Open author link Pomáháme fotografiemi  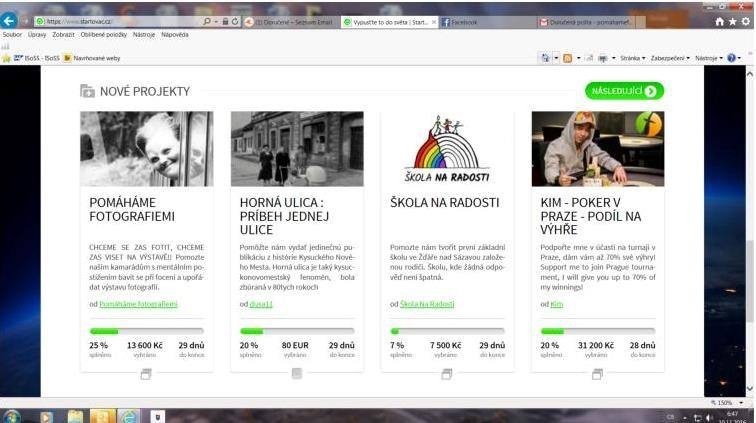[x=138, y=304]
